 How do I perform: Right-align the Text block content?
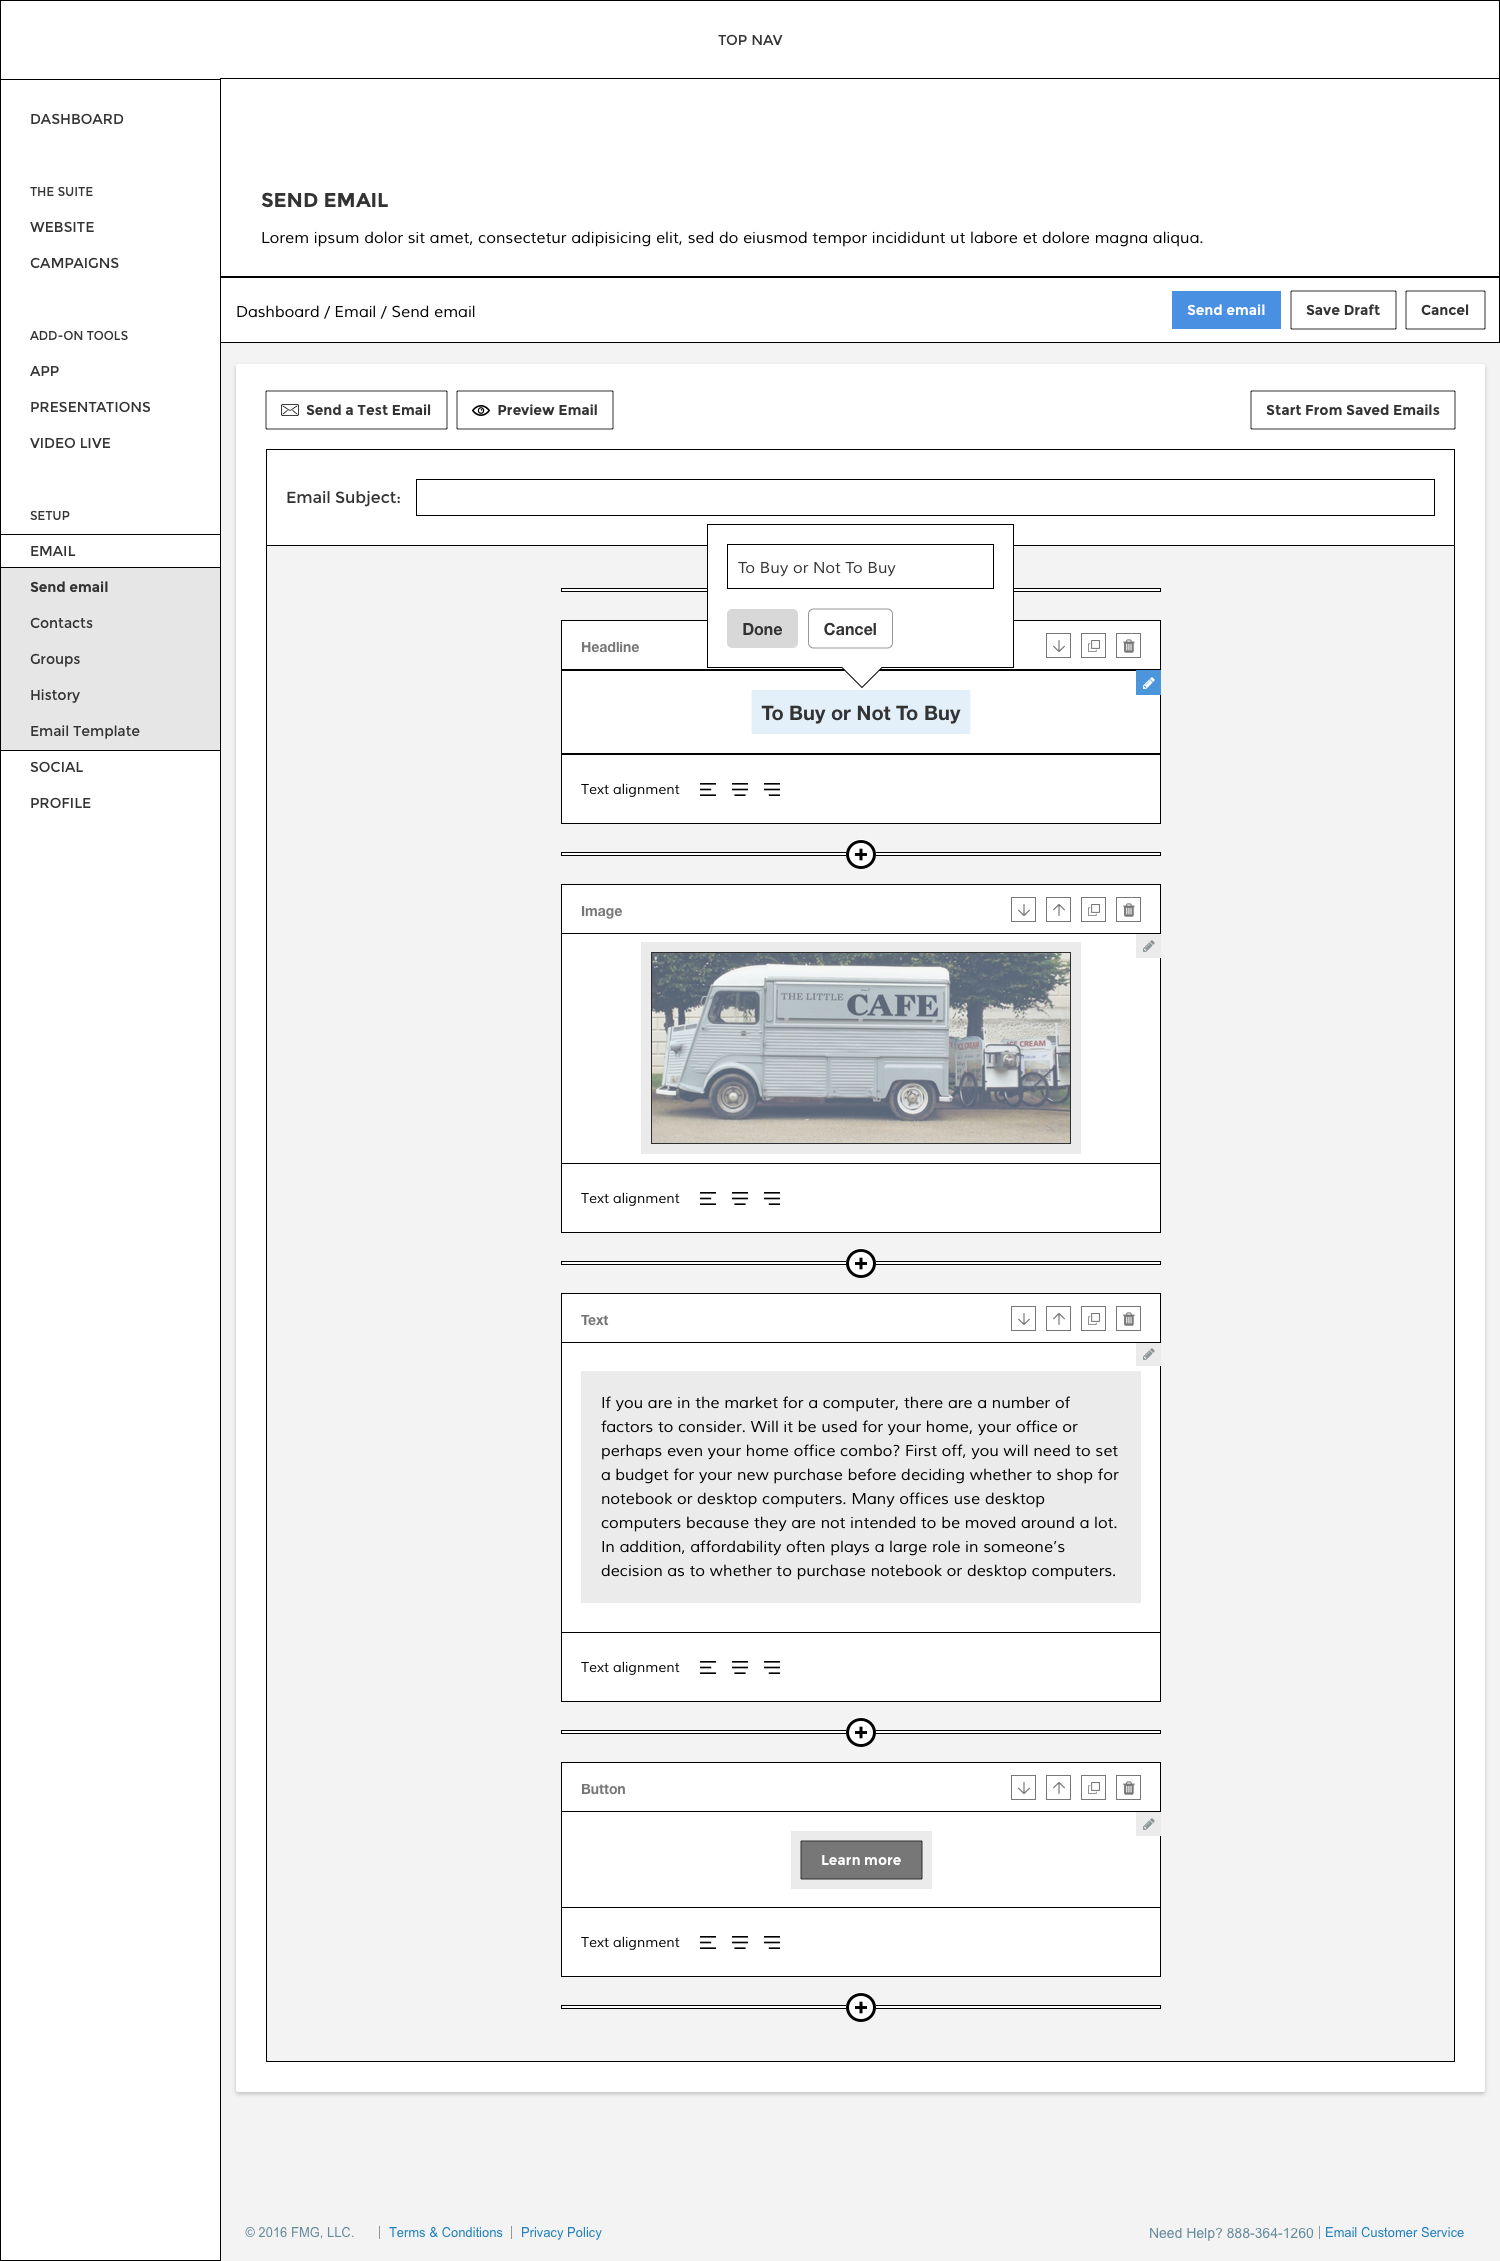(772, 1667)
